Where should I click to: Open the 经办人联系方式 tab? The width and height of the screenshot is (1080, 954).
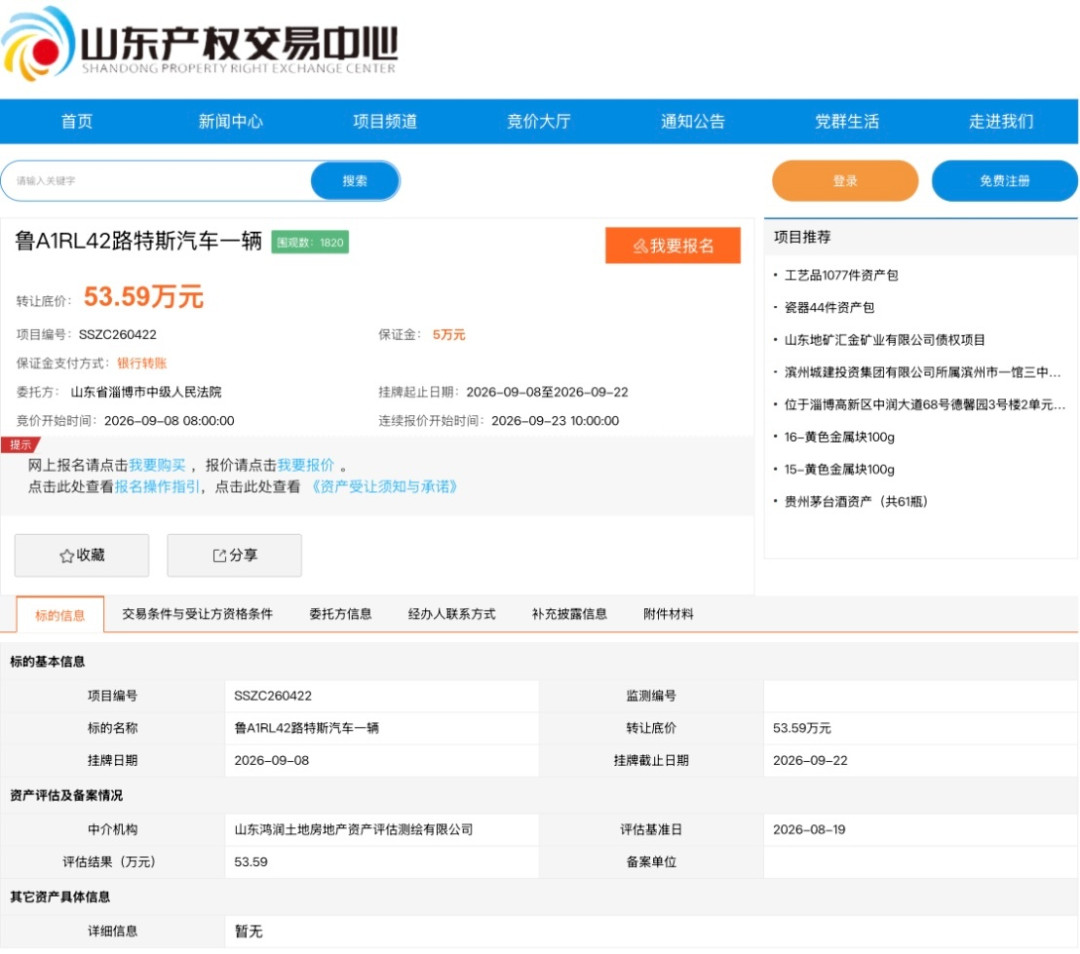click(x=452, y=614)
